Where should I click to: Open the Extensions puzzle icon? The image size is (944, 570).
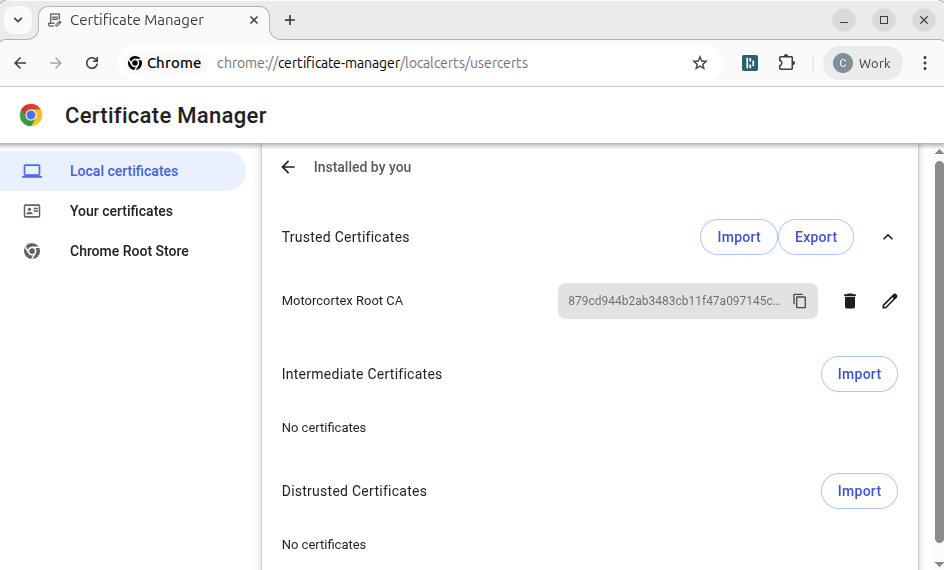(x=787, y=63)
